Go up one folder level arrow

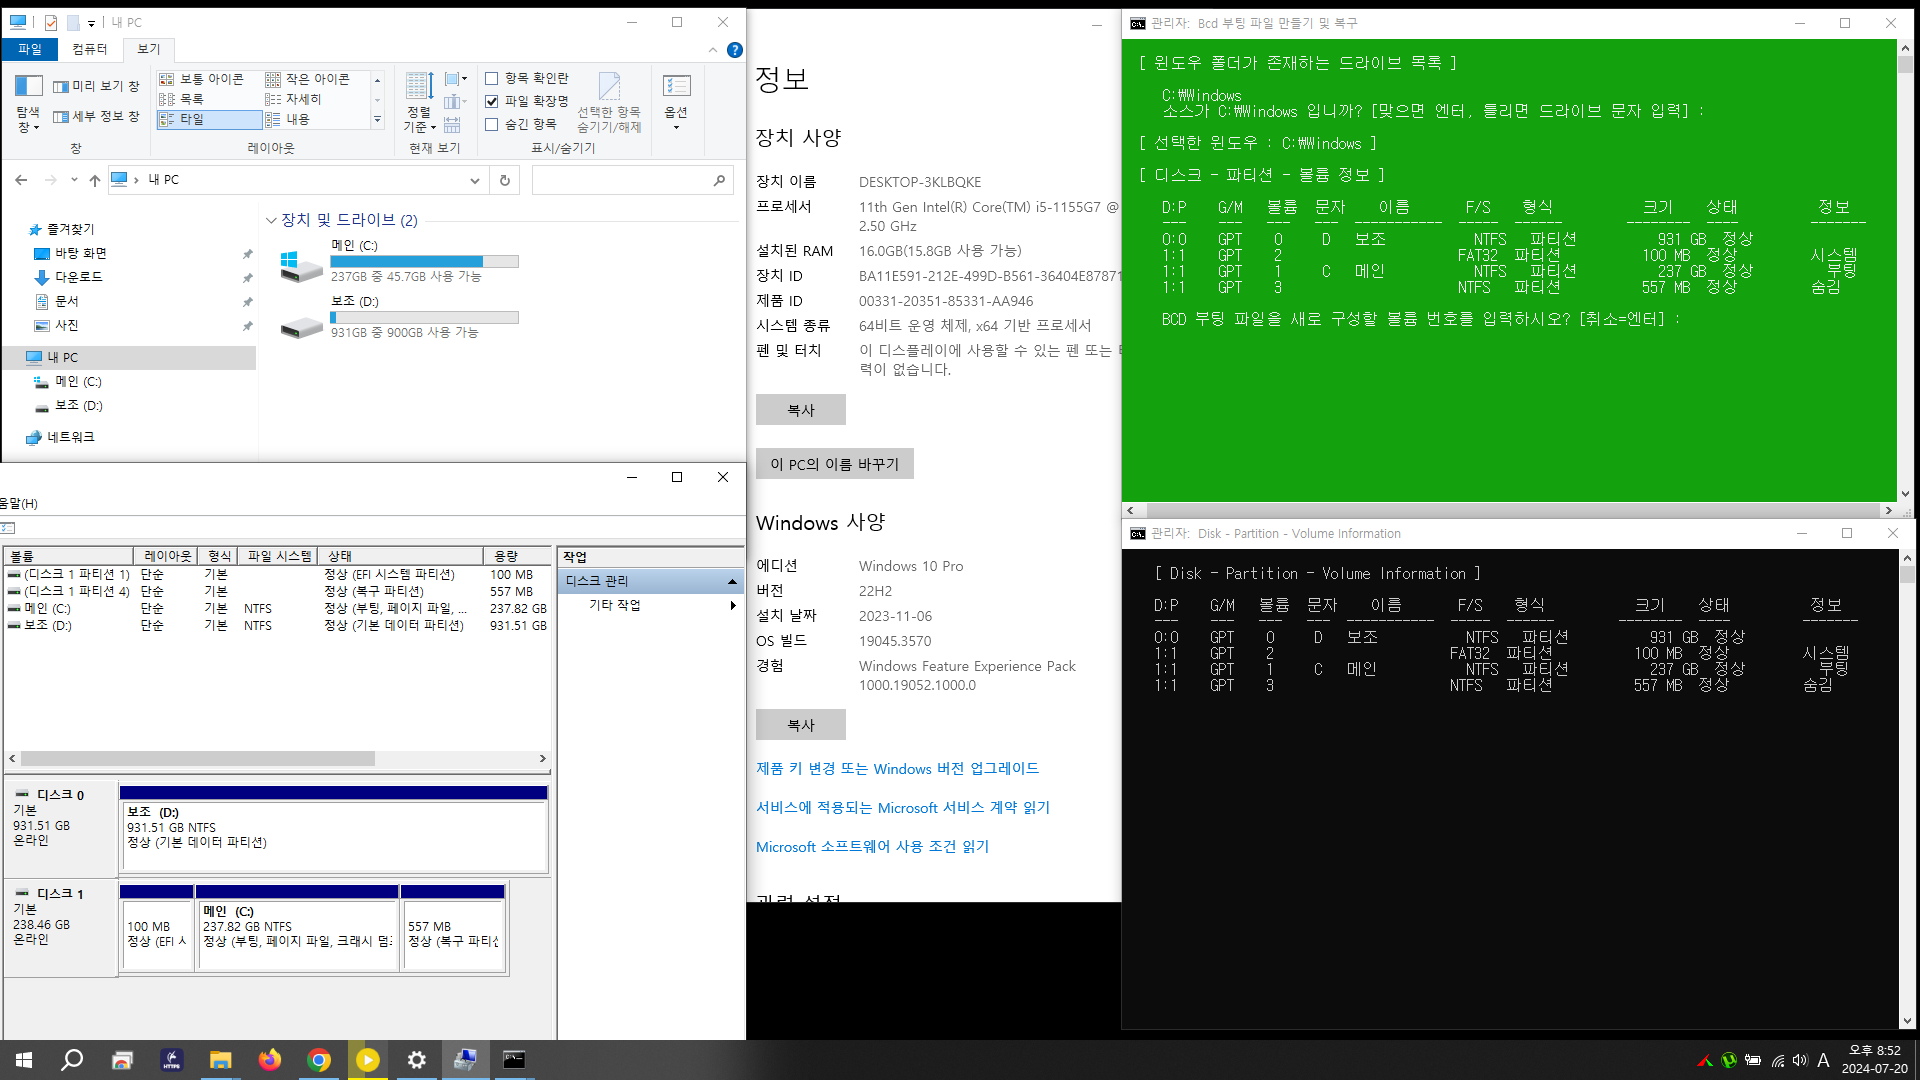[x=95, y=180]
